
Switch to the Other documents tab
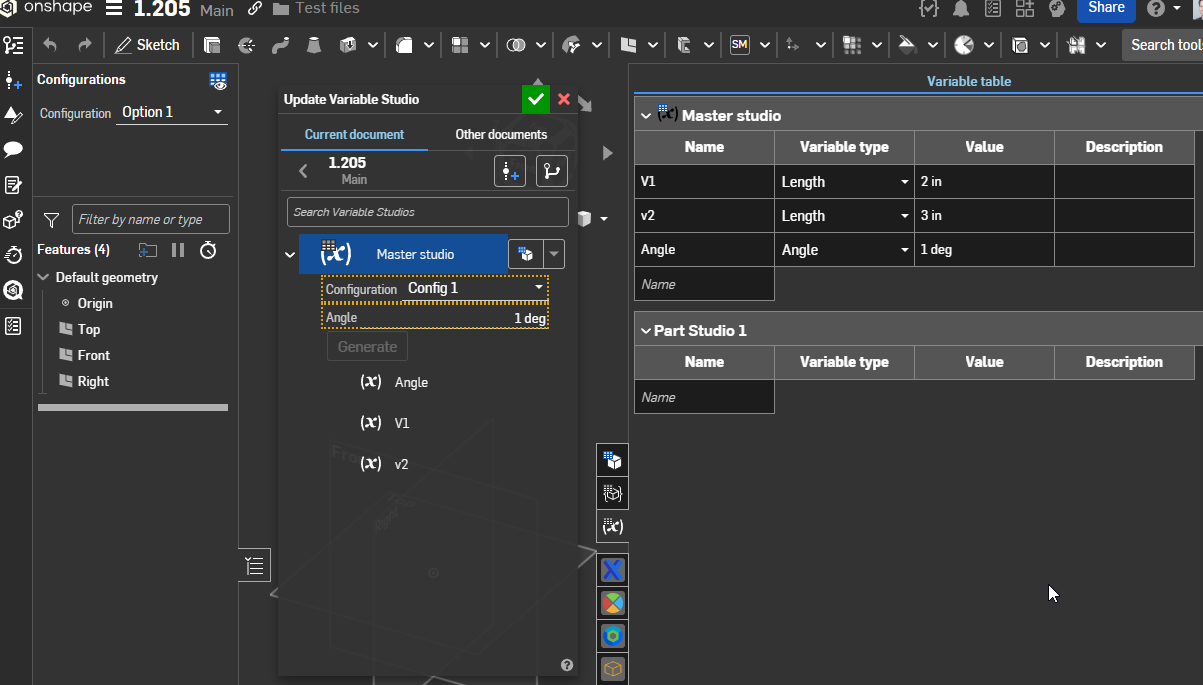pyautogui.click(x=501, y=134)
